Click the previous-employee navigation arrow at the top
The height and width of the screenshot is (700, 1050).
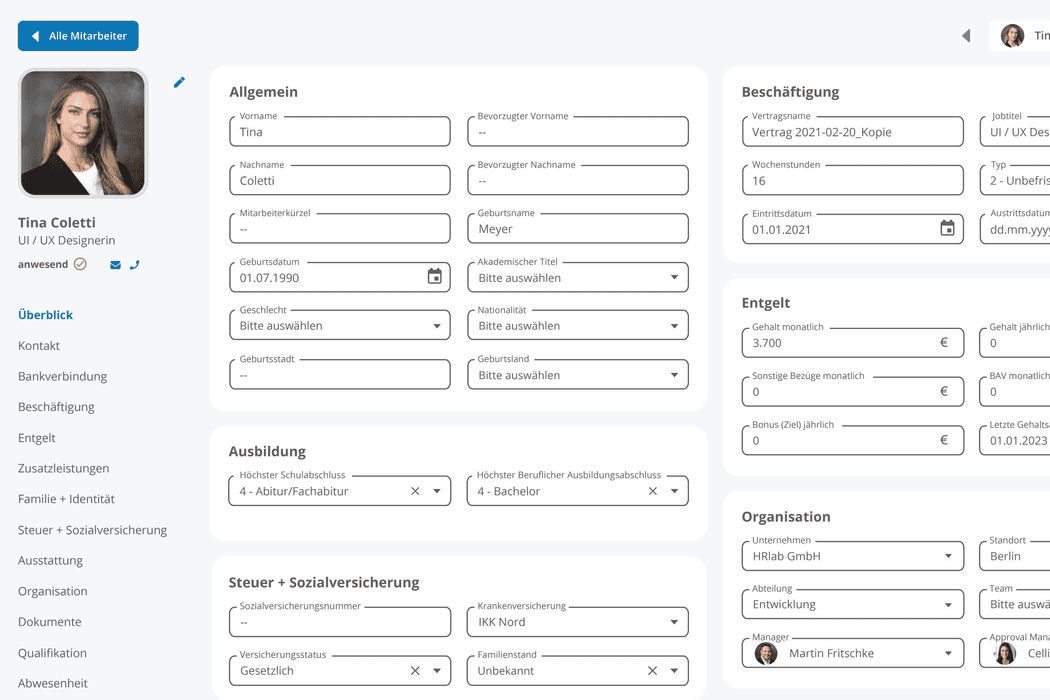tap(965, 35)
